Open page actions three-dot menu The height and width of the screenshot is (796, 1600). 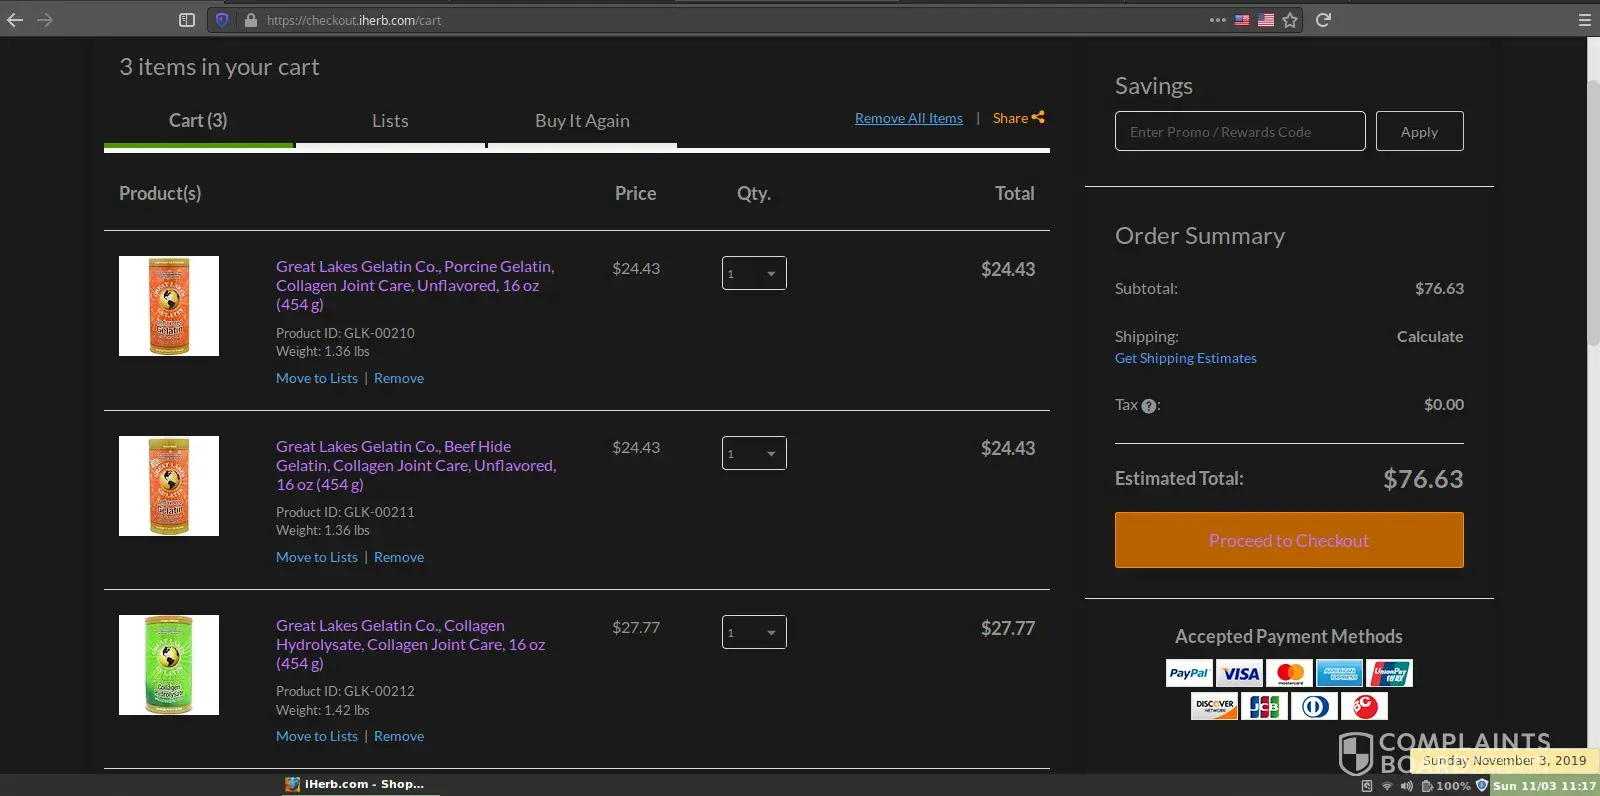1217,20
